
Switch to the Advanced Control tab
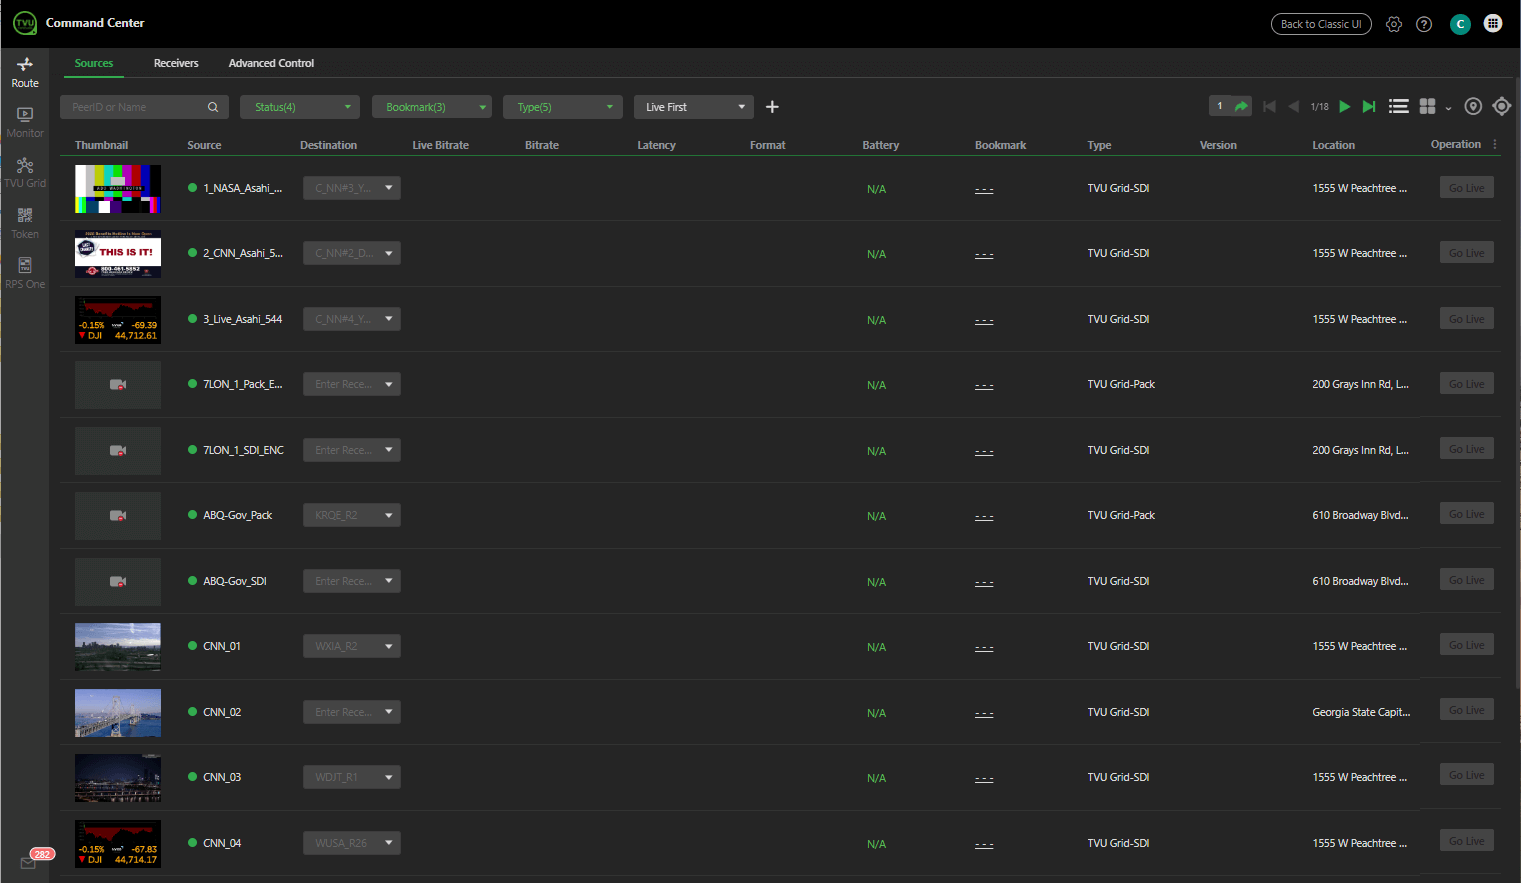[271, 63]
